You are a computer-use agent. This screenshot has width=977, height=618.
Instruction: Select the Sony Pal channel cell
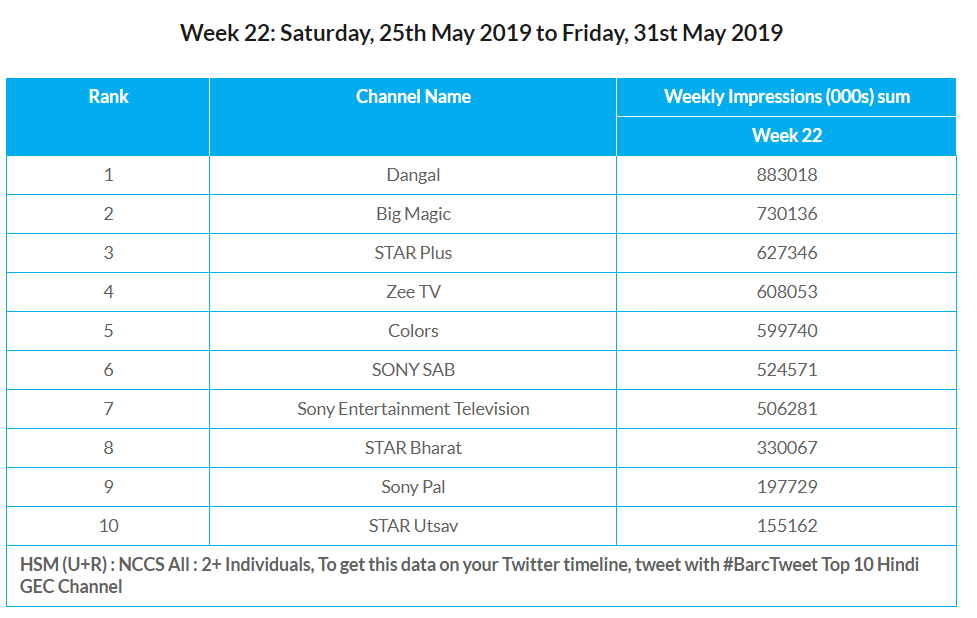pos(413,487)
